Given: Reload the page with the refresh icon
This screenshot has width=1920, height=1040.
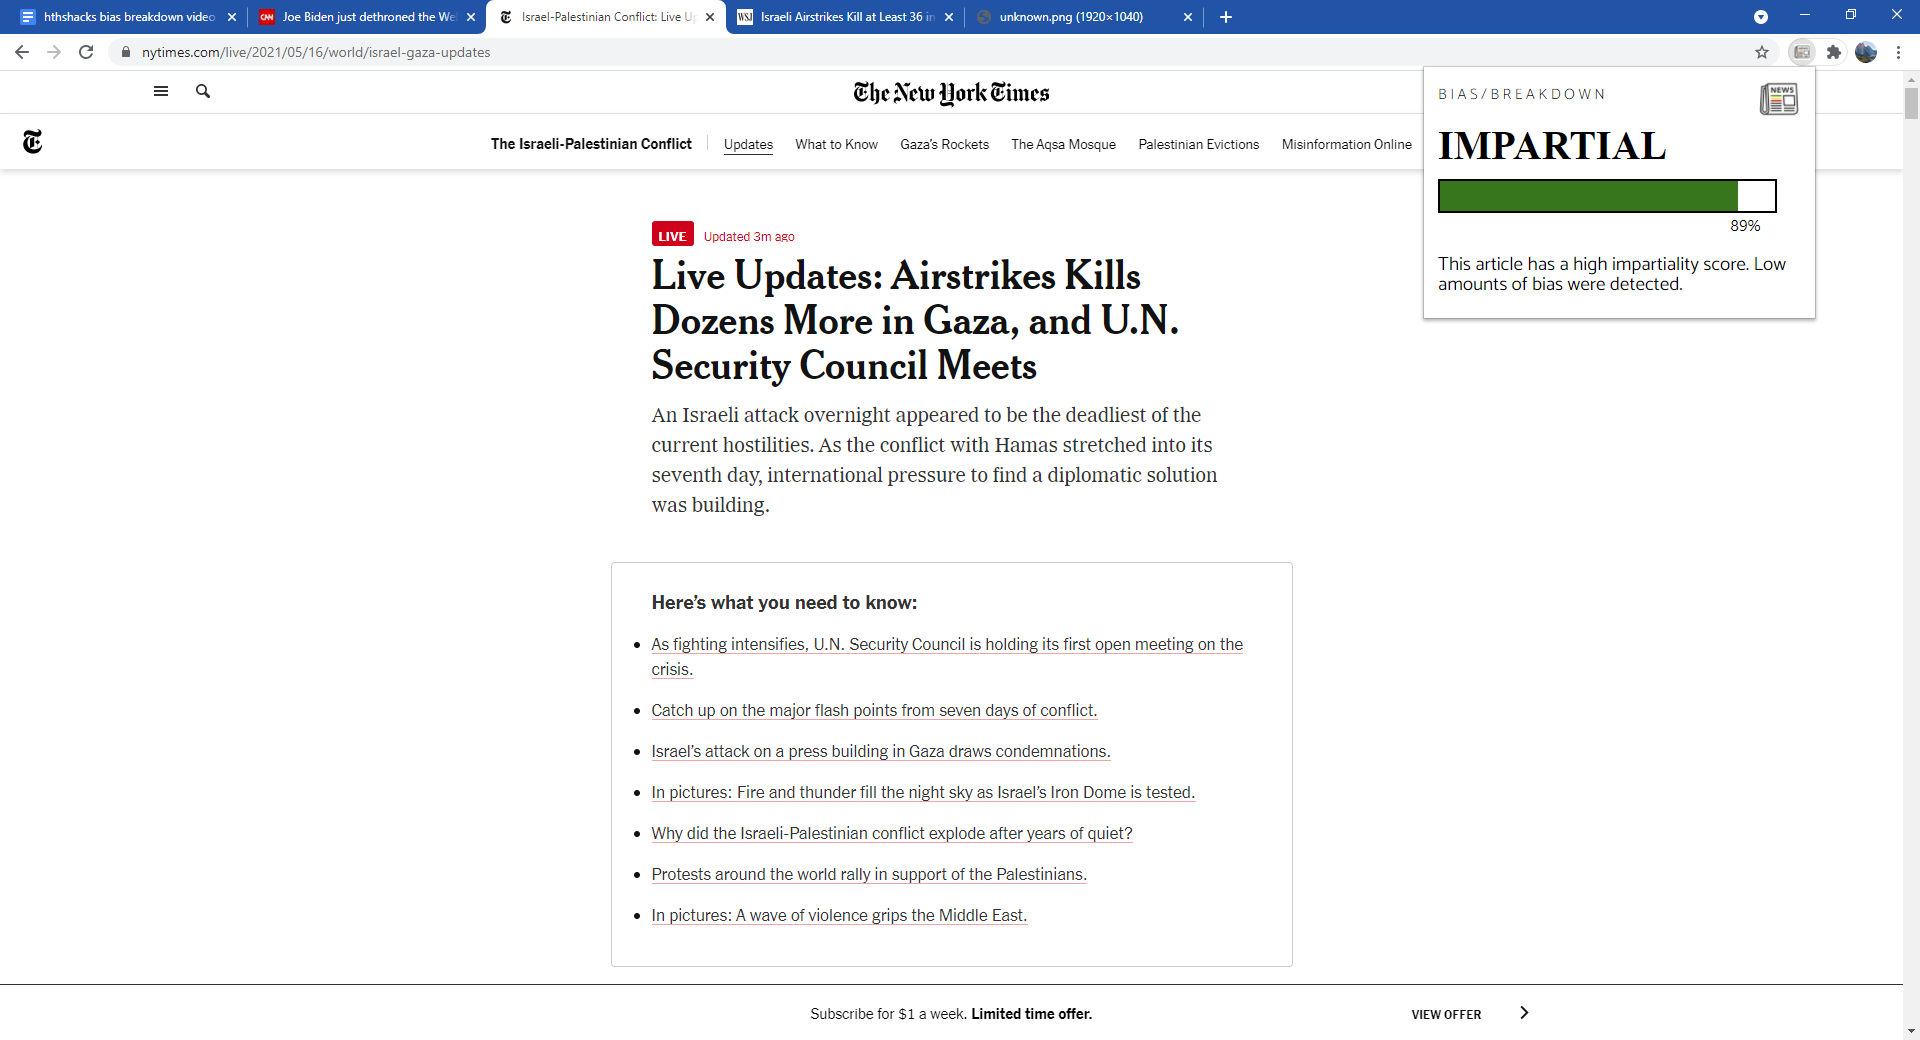Looking at the screenshot, I should click(86, 52).
